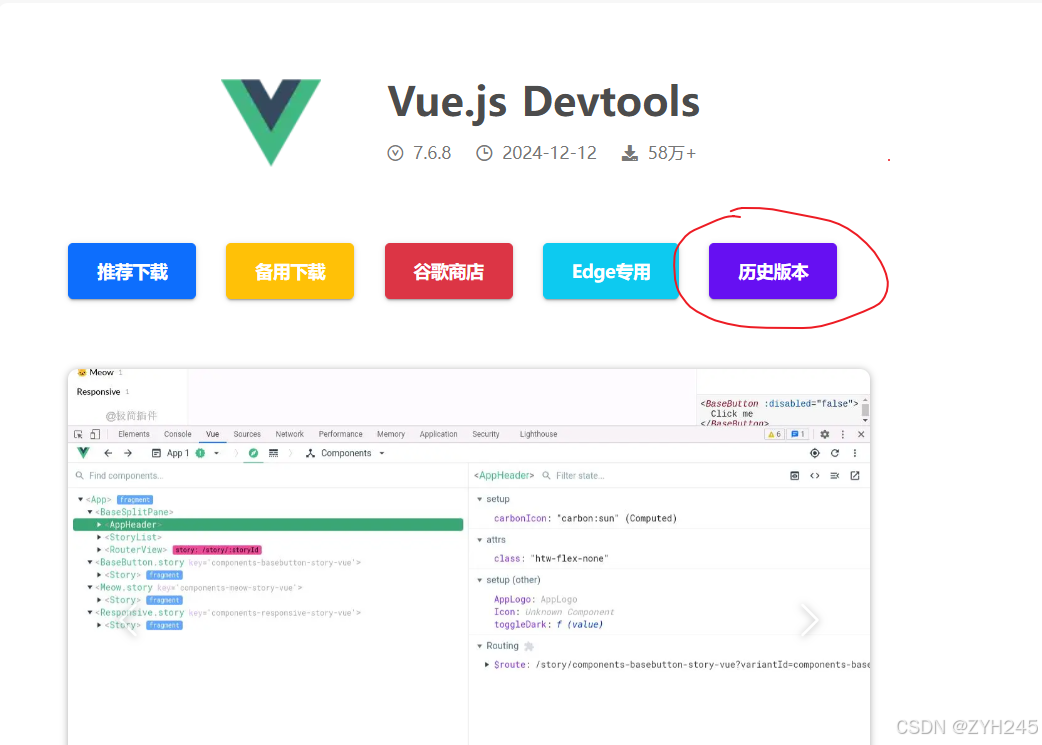
Task: Click the timeline list icon in Vue toolbar
Action: click(273, 453)
